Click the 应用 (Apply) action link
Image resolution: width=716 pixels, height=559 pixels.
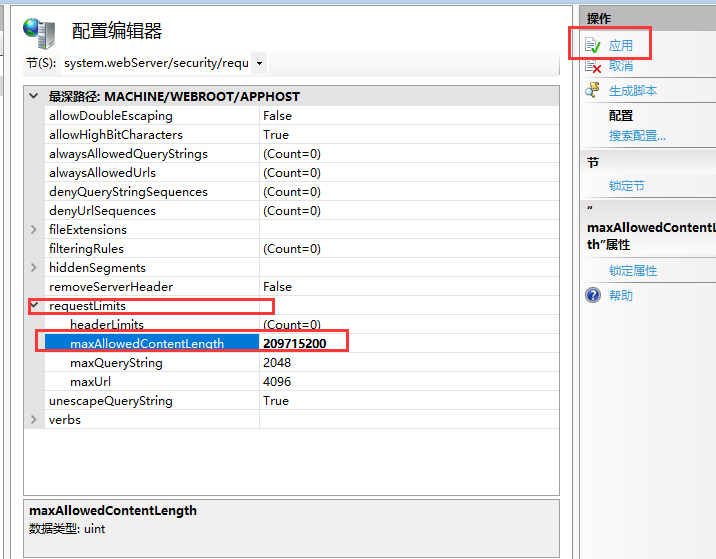[x=621, y=45]
